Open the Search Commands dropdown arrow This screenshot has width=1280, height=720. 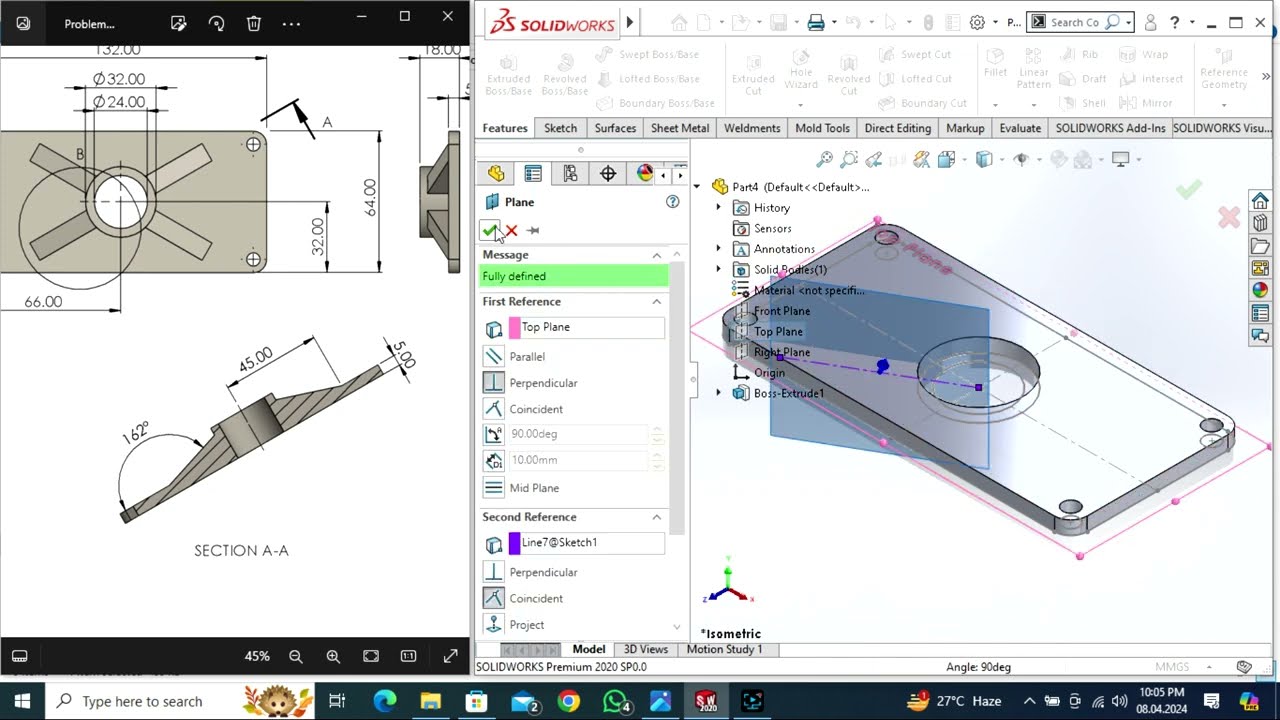(x=1128, y=22)
